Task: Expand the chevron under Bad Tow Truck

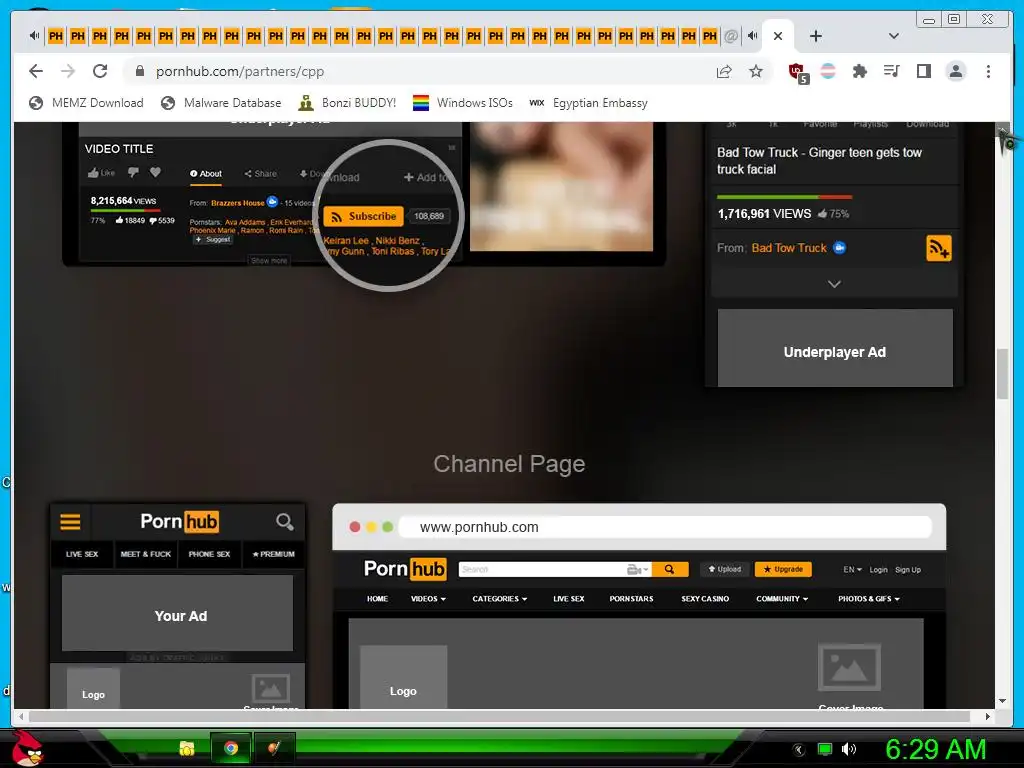Action: pos(834,284)
